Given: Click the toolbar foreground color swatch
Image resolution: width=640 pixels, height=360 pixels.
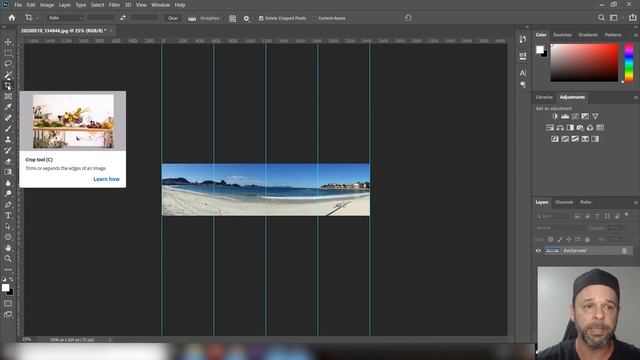Looking at the screenshot, I should coord(5,288).
